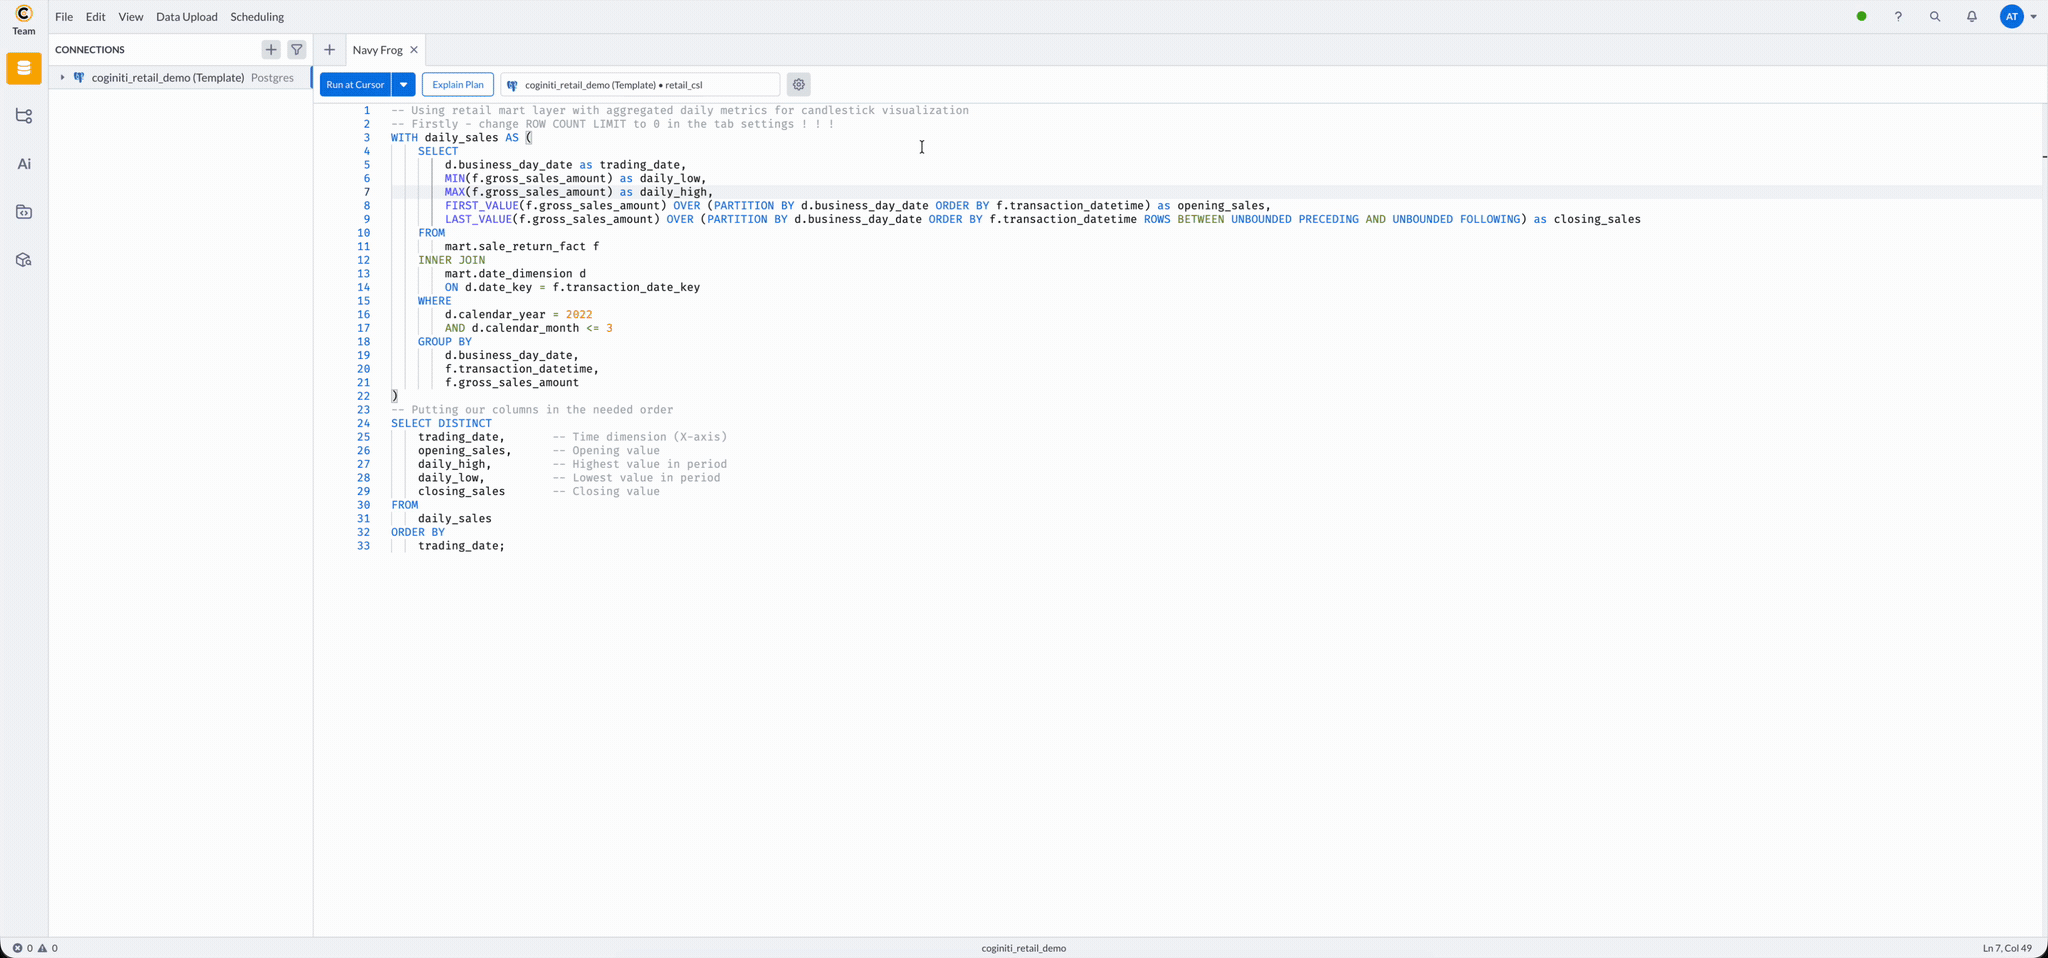Open the Data Upload menu
Viewport: 2048px width, 958px height.
click(x=186, y=17)
